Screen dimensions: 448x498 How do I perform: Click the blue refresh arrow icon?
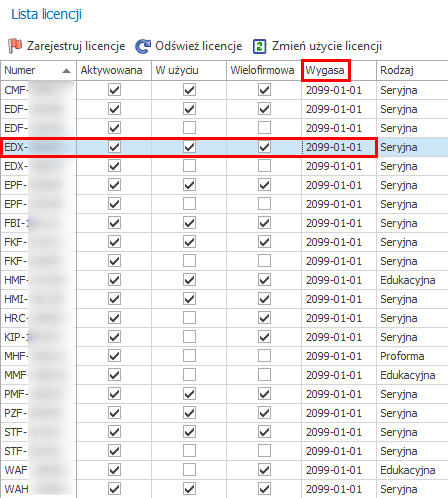[x=143, y=46]
